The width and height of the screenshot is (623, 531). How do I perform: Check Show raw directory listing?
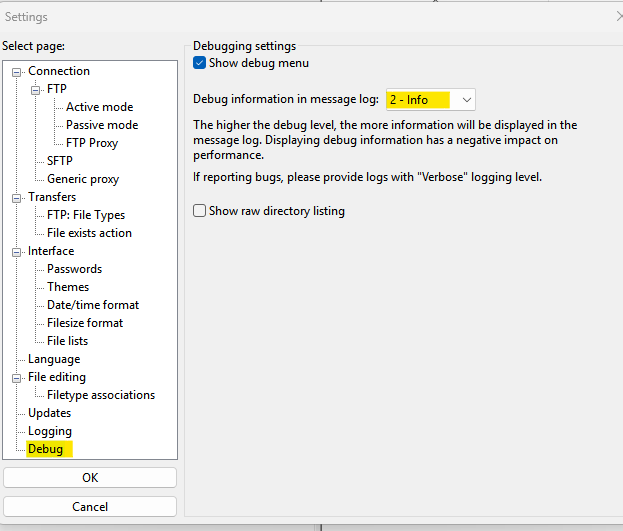pyautogui.click(x=200, y=211)
